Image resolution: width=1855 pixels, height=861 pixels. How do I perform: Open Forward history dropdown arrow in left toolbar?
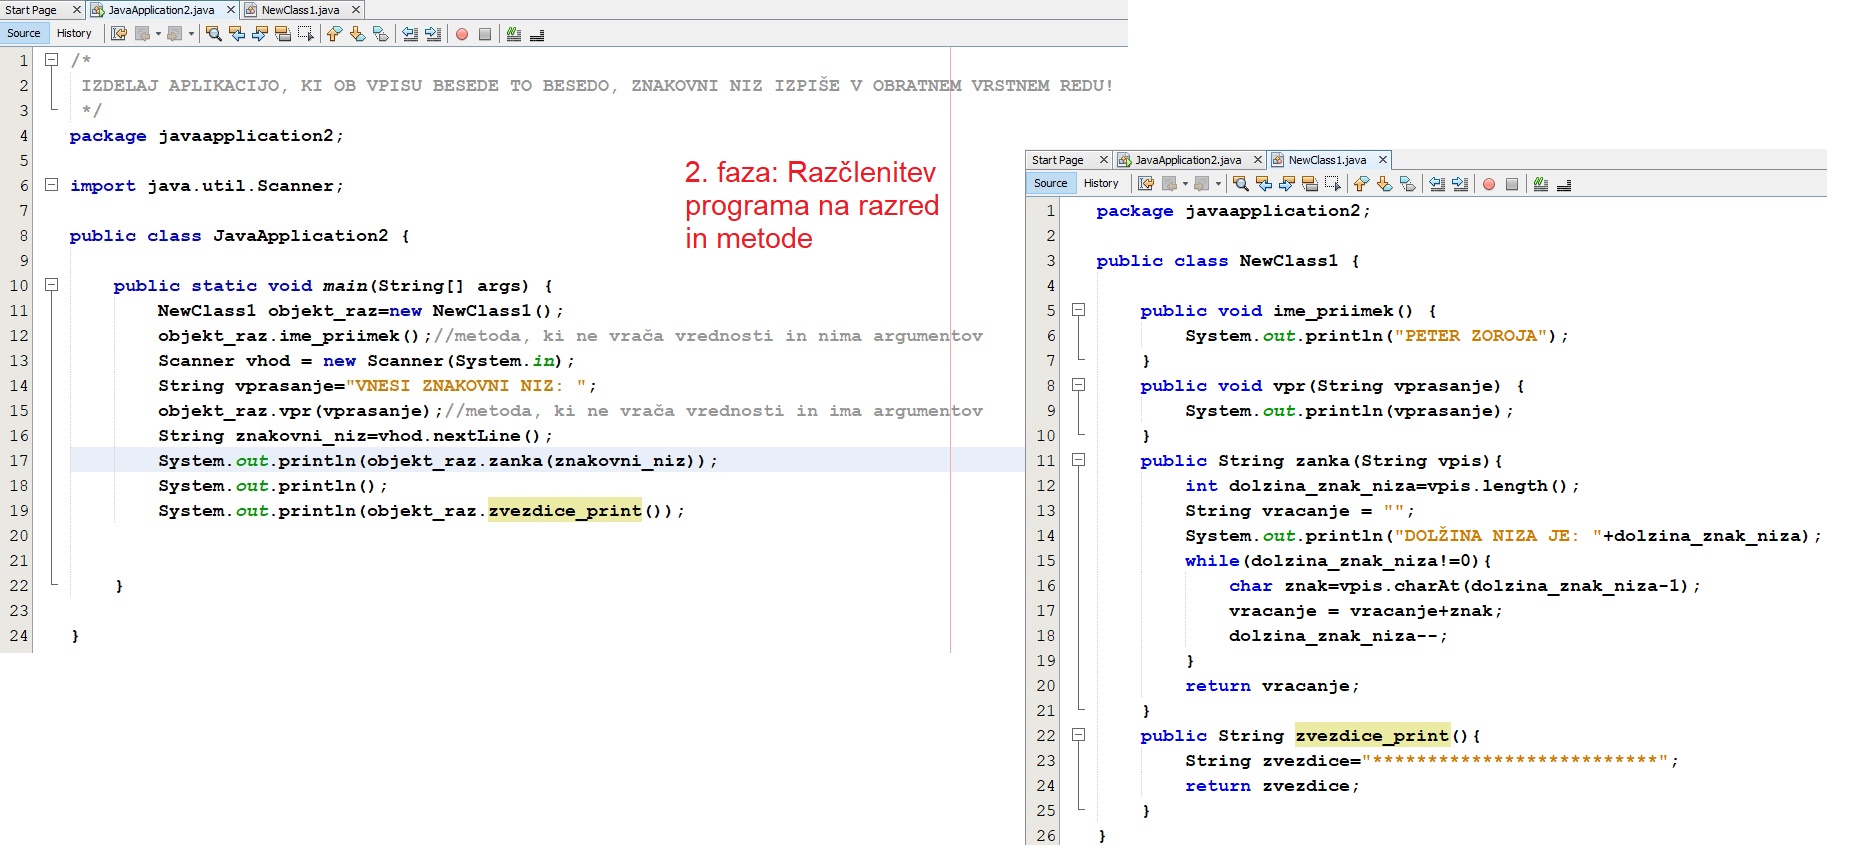(191, 34)
